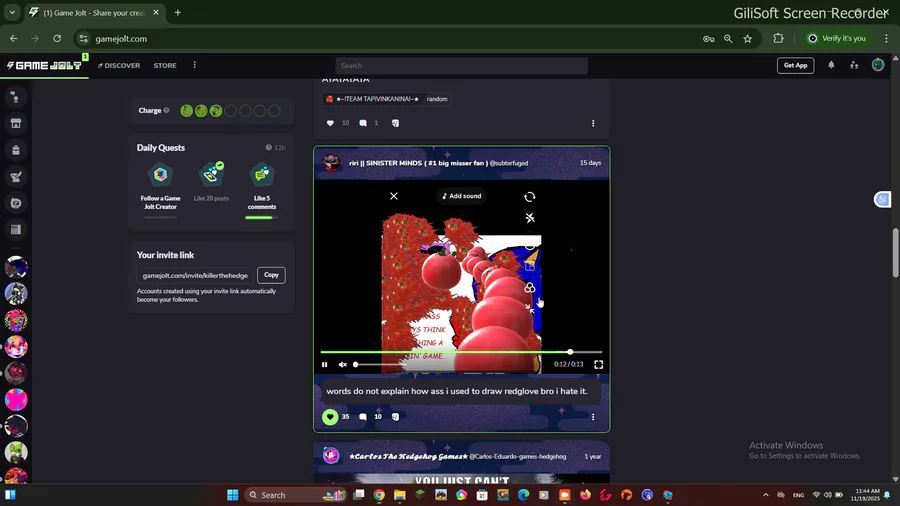Open the user avatar menu in header
This screenshot has width=900, height=506.
(878, 65)
